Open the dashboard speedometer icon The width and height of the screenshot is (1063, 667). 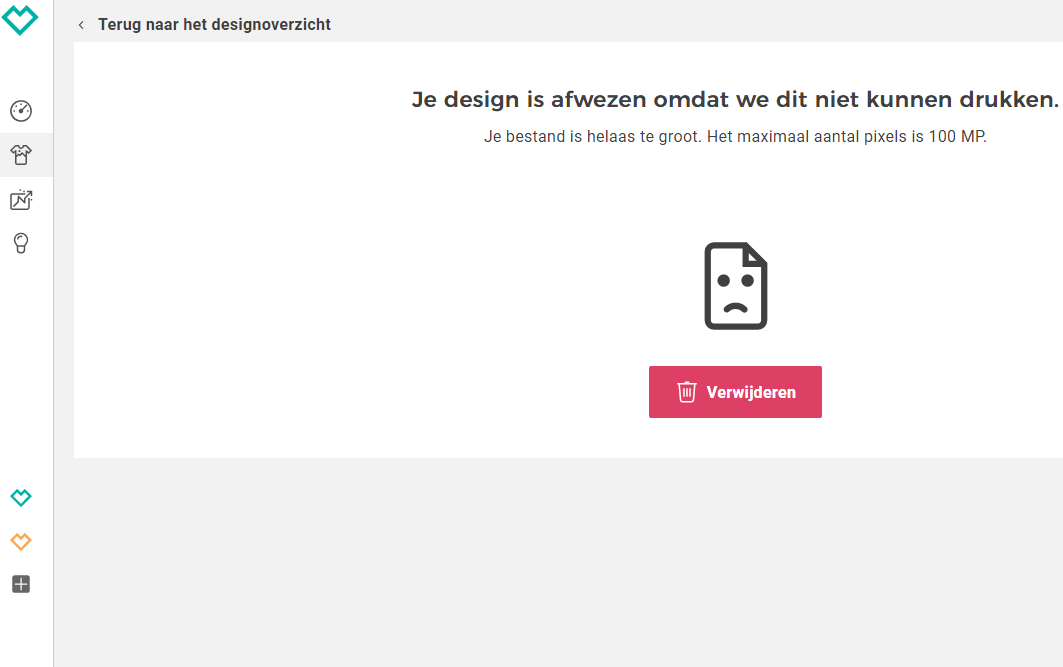pos(21,111)
